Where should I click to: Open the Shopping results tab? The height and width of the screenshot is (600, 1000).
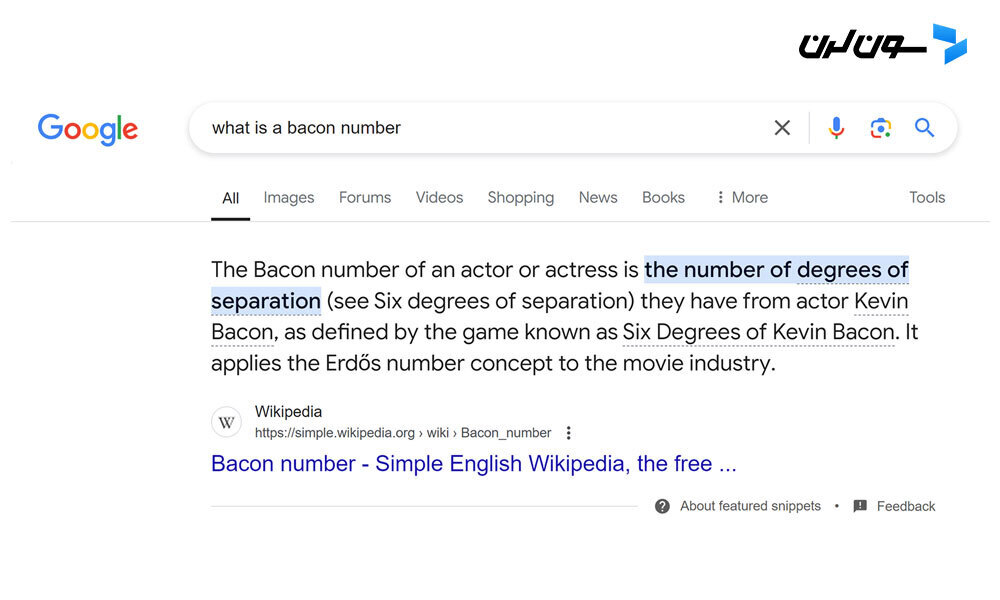coord(520,198)
